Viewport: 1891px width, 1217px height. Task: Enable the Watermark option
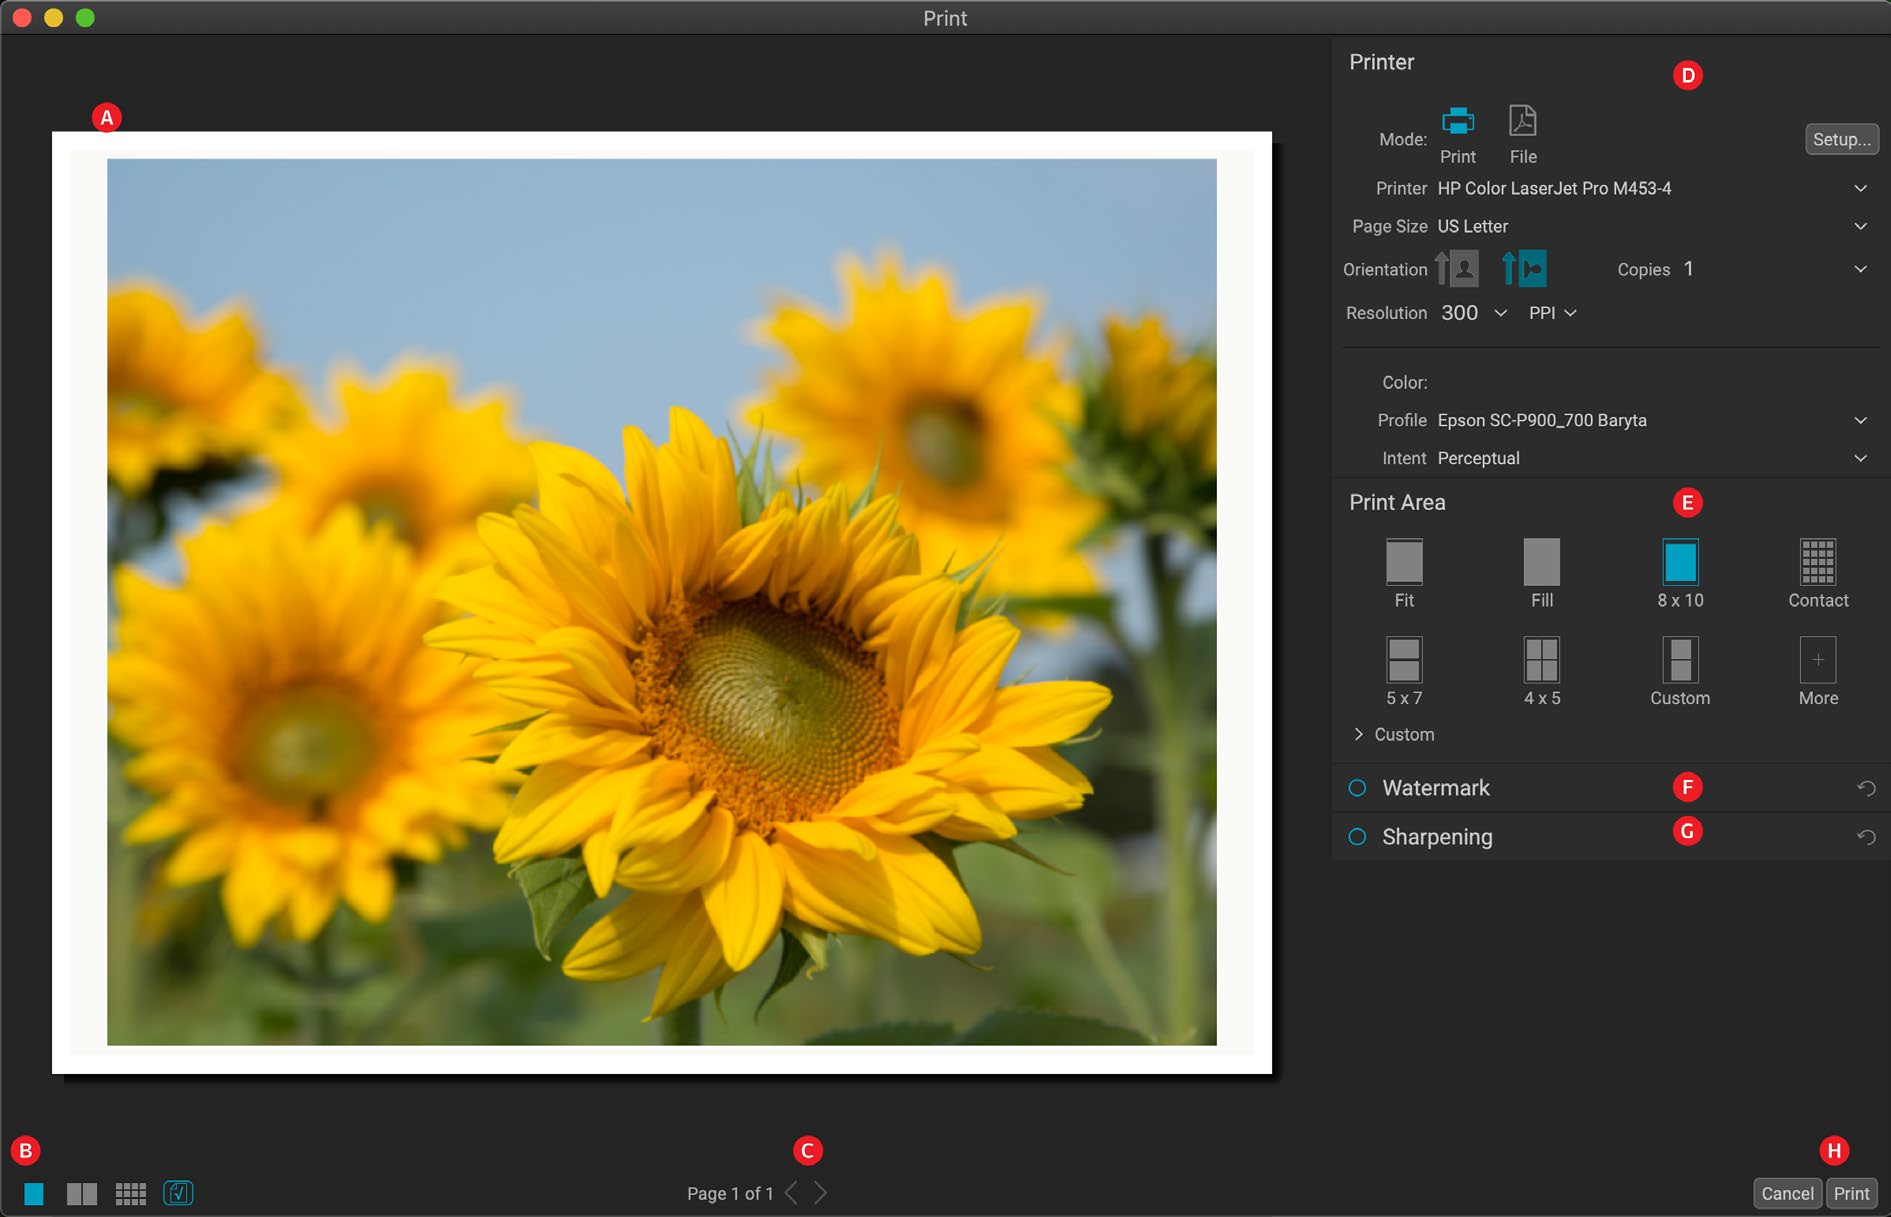(x=1357, y=788)
